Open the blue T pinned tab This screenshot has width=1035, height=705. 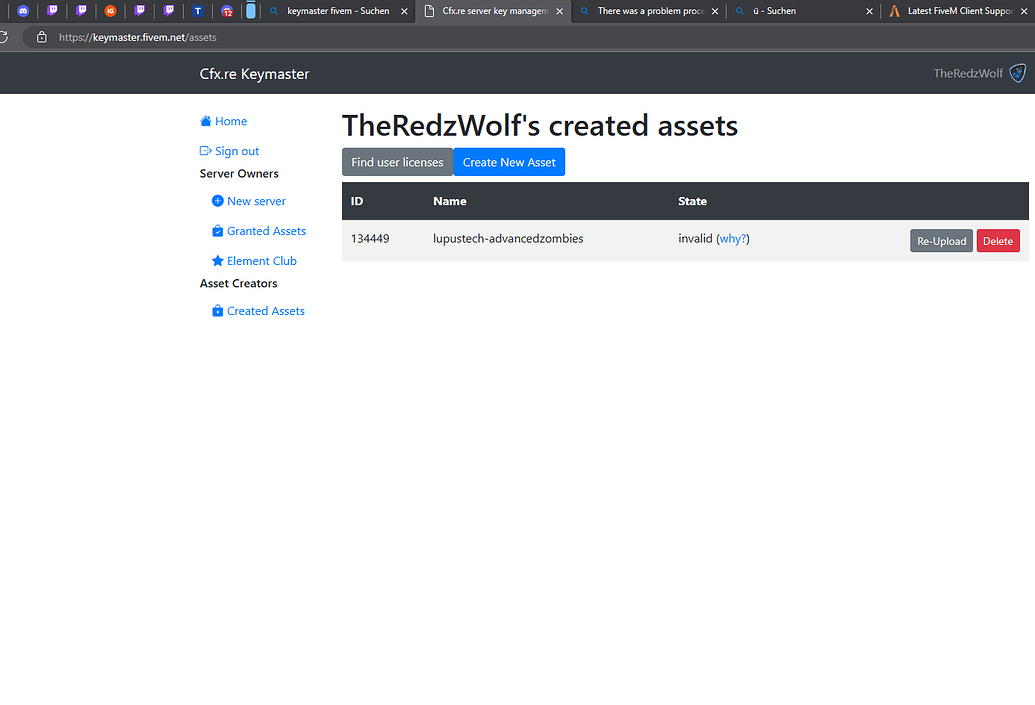197,11
